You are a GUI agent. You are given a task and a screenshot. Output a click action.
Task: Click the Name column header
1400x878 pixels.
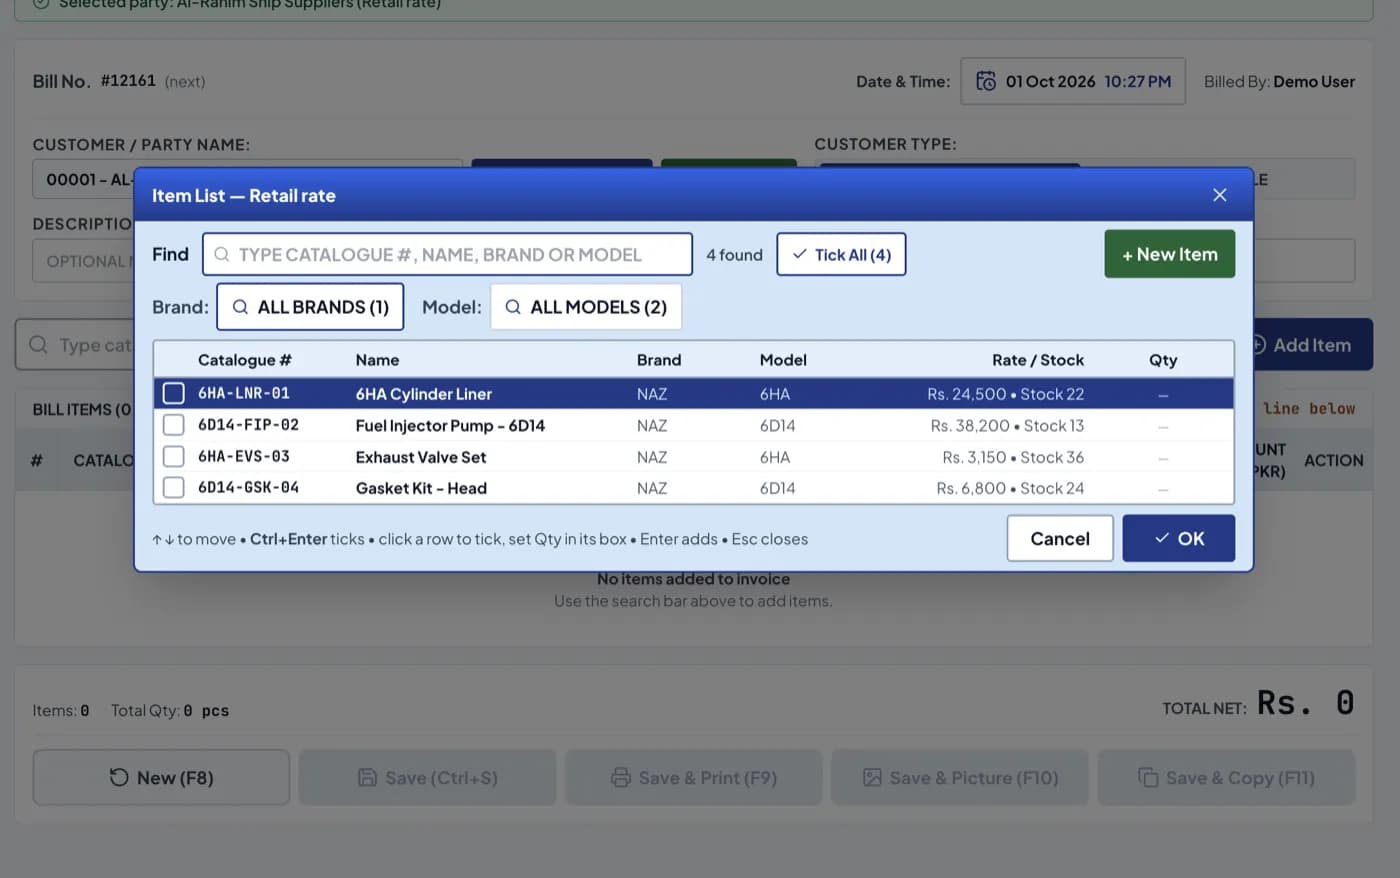(377, 360)
